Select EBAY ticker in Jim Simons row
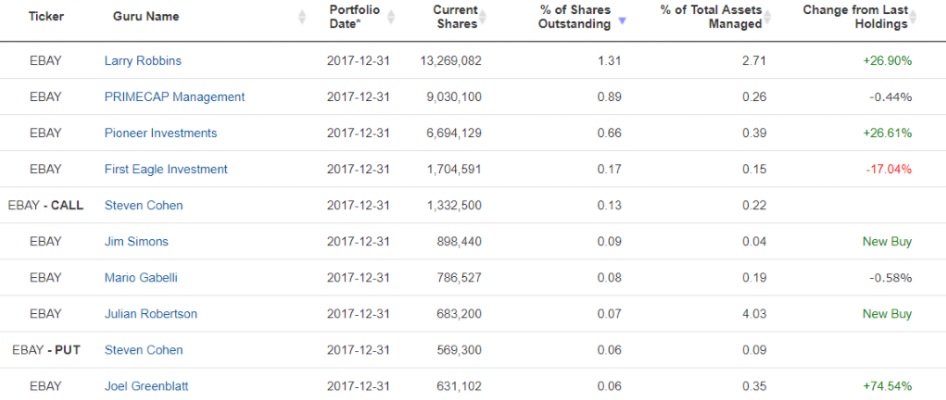This screenshot has height=400, width=946. tap(46, 241)
